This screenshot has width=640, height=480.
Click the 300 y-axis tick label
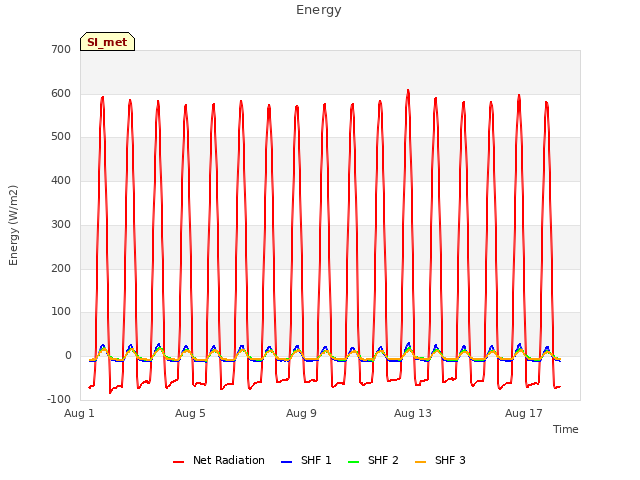(x=61, y=224)
